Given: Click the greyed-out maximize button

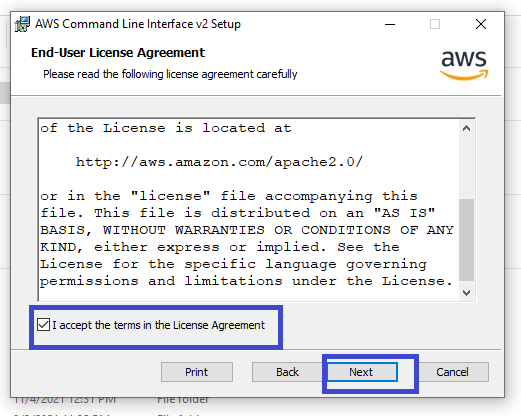Looking at the screenshot, I should 435,24.
